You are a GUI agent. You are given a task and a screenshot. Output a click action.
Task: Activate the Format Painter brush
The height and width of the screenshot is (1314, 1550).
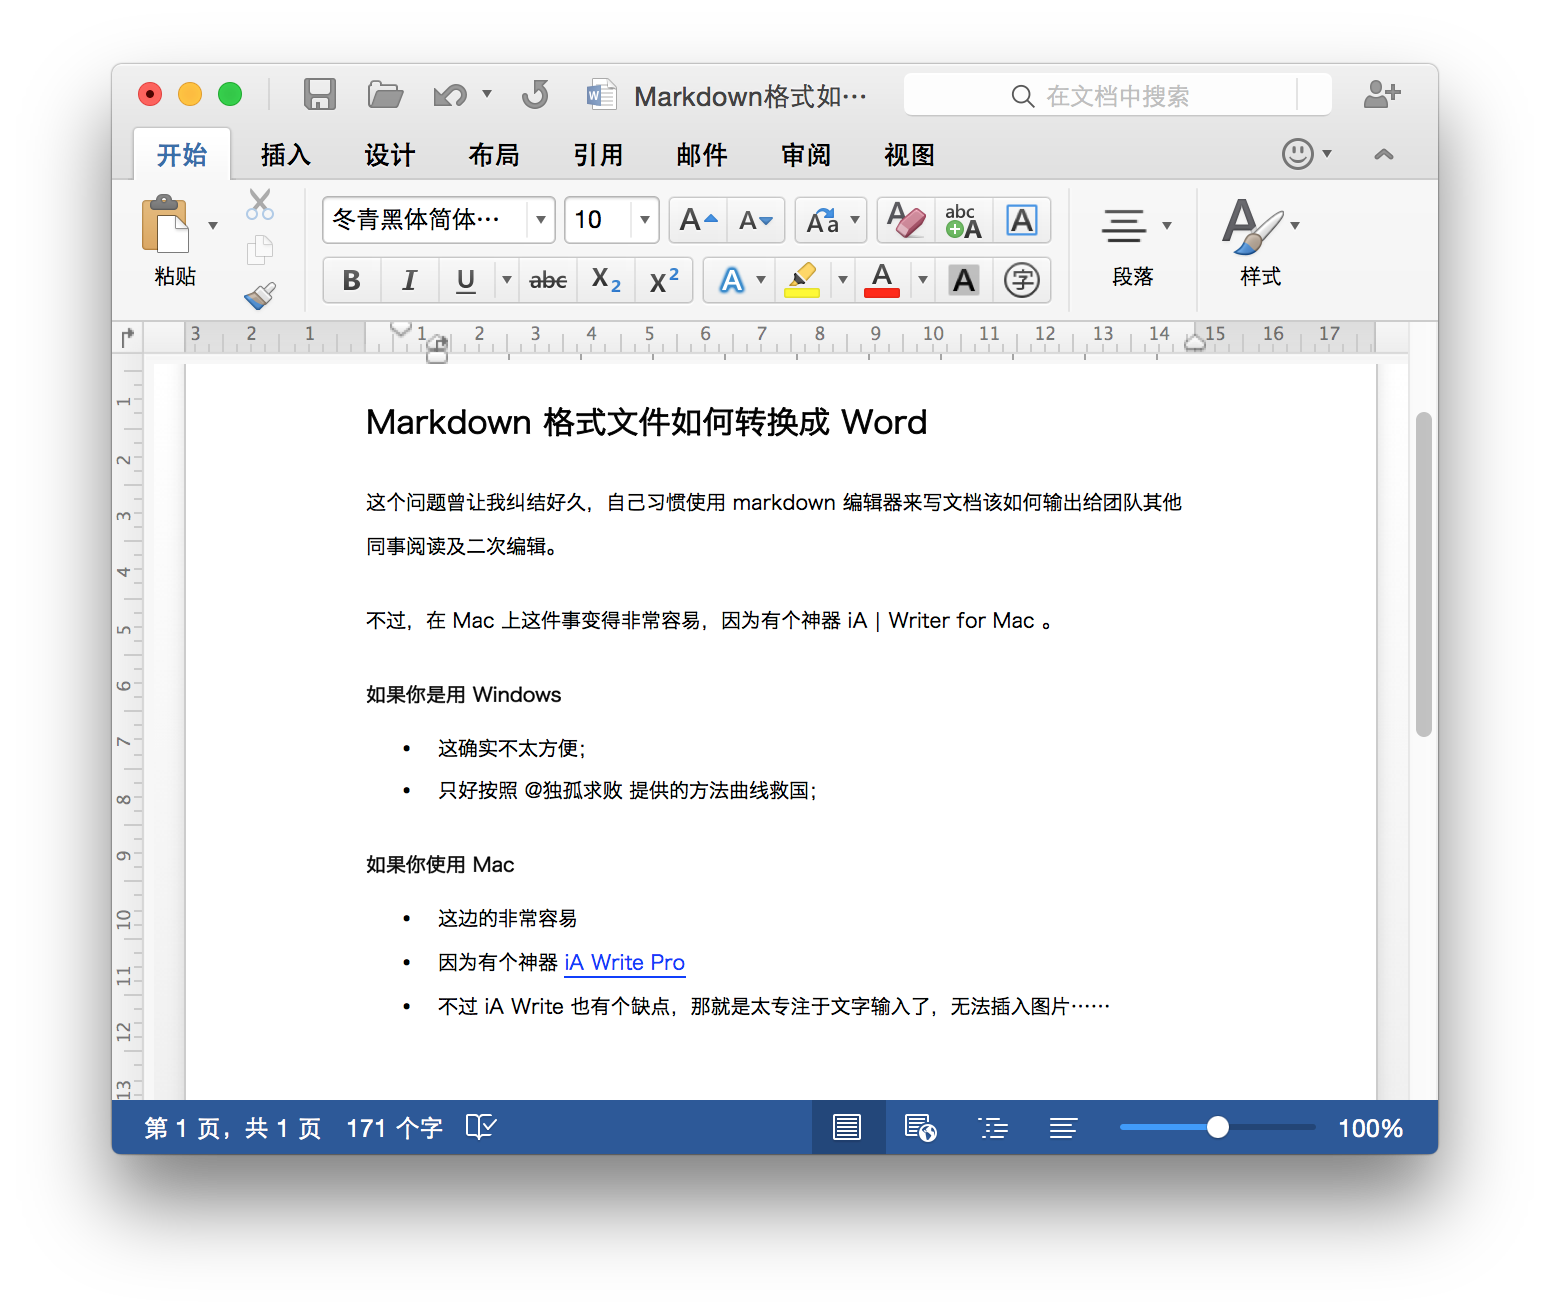point(259,298)
